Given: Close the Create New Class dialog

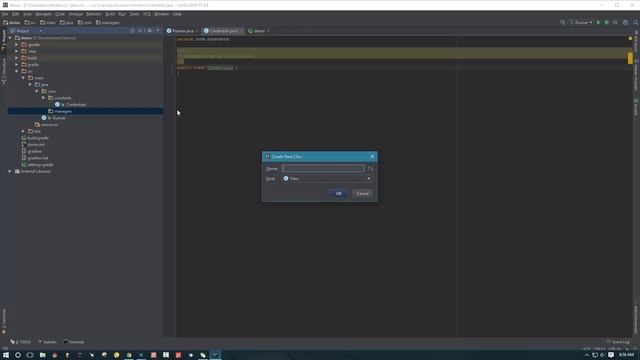Looking at the screenshot, I should point(372,156).
